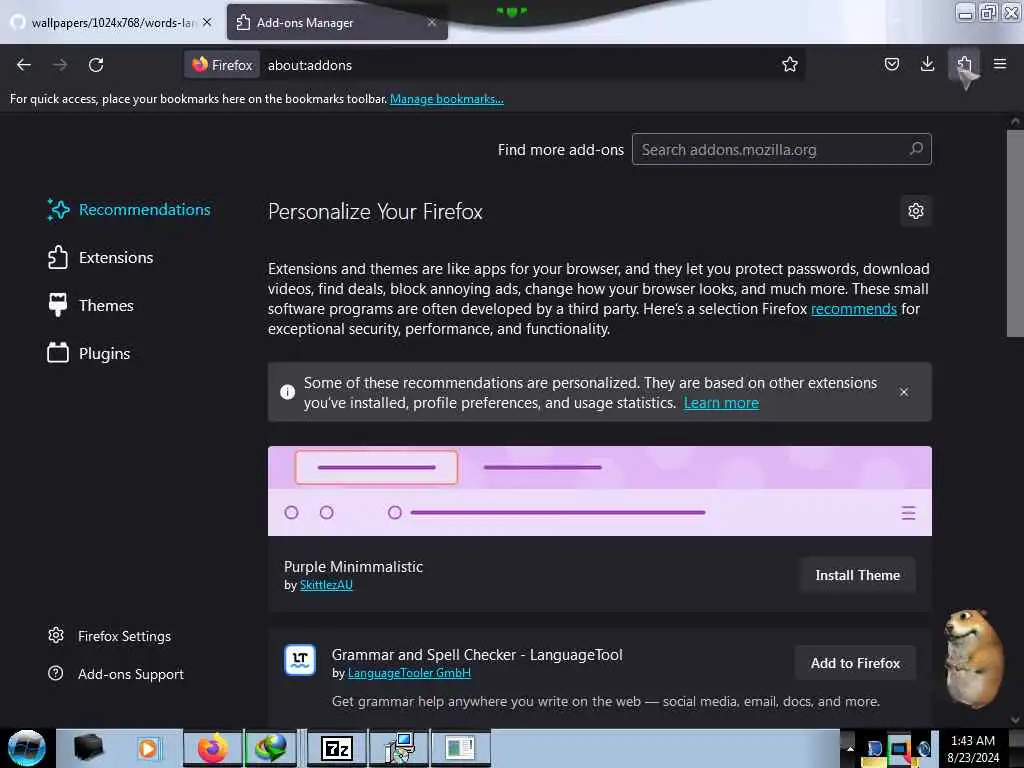Select the Add-ons Manager tab
Screen dimensions: 1024x768
point(338,22)
